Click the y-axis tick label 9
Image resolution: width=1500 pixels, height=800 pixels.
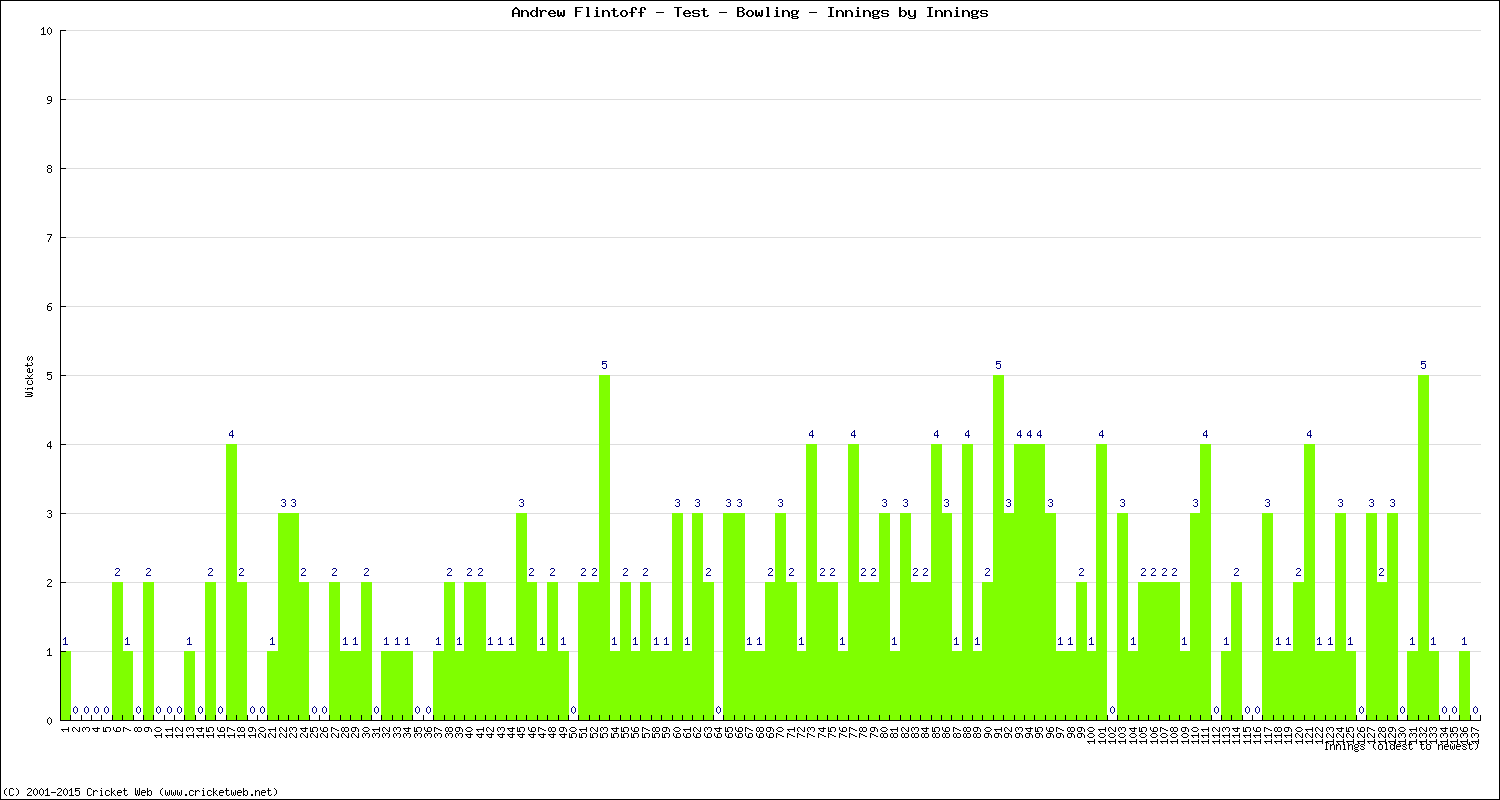pyautogui.click(x=49, y=100)
